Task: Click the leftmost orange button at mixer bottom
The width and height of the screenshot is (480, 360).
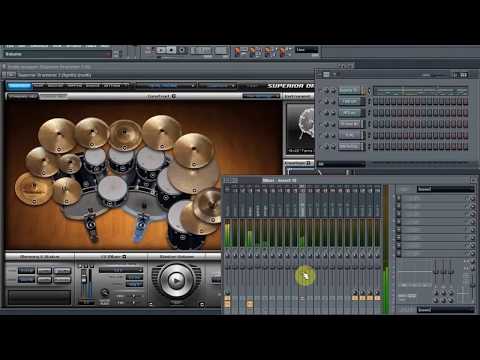Action: (227, 304)
